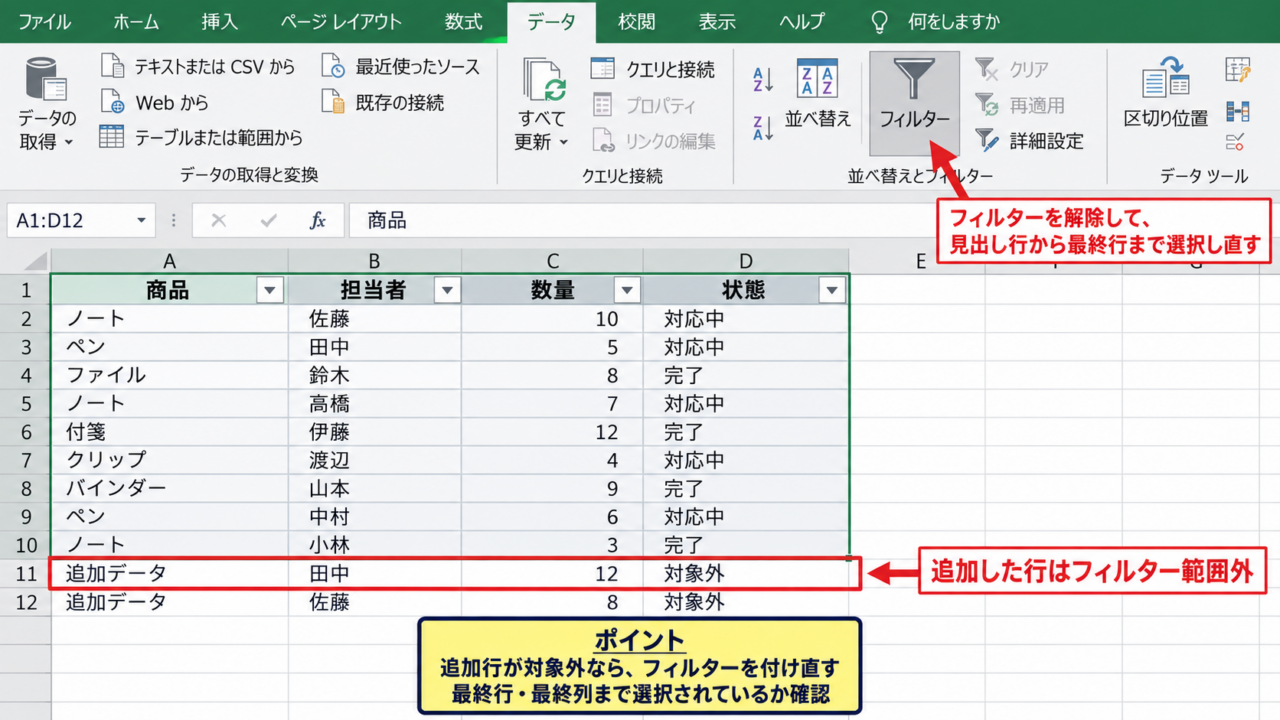Click the Remove Duplicates icon in データ ツール
Viewport: 1280px width, 720px height.
pyautogui.click(x=1238, y=110)
